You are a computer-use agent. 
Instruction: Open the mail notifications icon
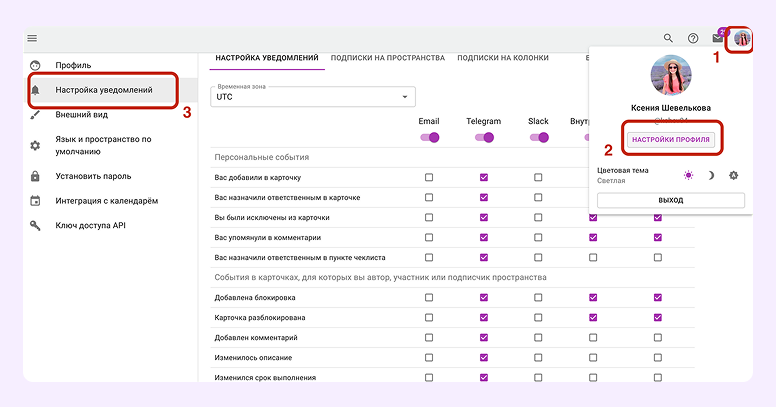click(717, 38)
